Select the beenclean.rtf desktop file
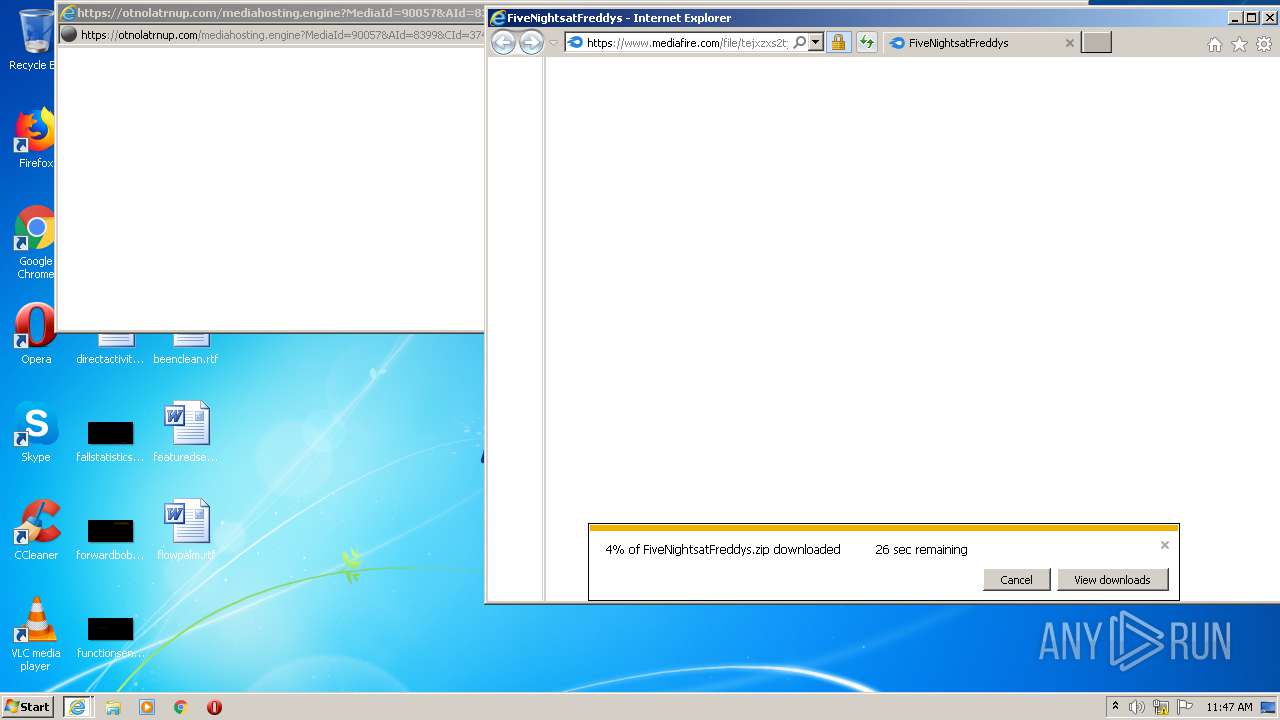Viewport: 1280px width, 720px height. click(186, 348)
